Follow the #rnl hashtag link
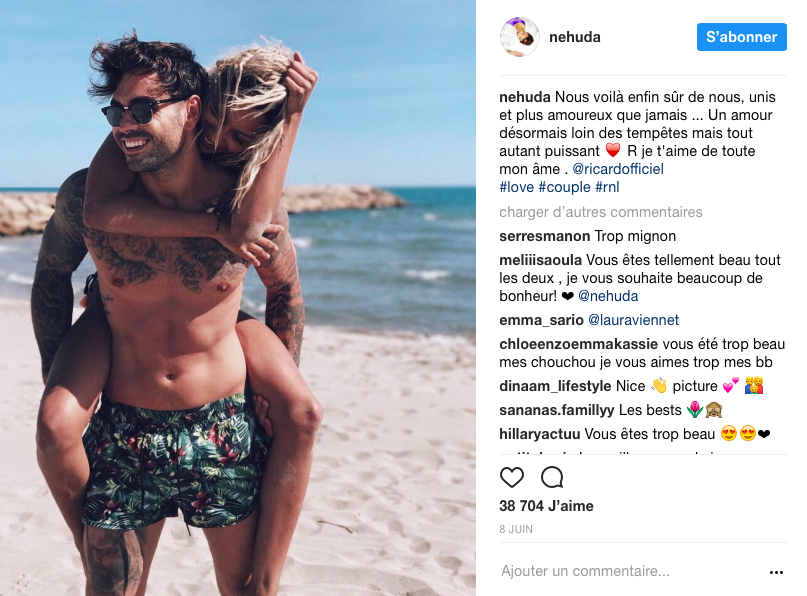 click(x=607, y=187)
